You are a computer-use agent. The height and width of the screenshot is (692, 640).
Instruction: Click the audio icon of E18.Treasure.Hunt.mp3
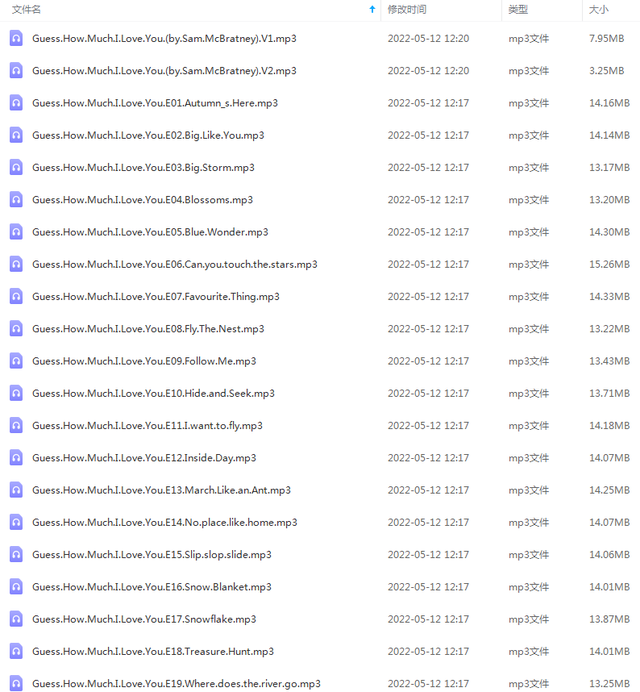16,651
